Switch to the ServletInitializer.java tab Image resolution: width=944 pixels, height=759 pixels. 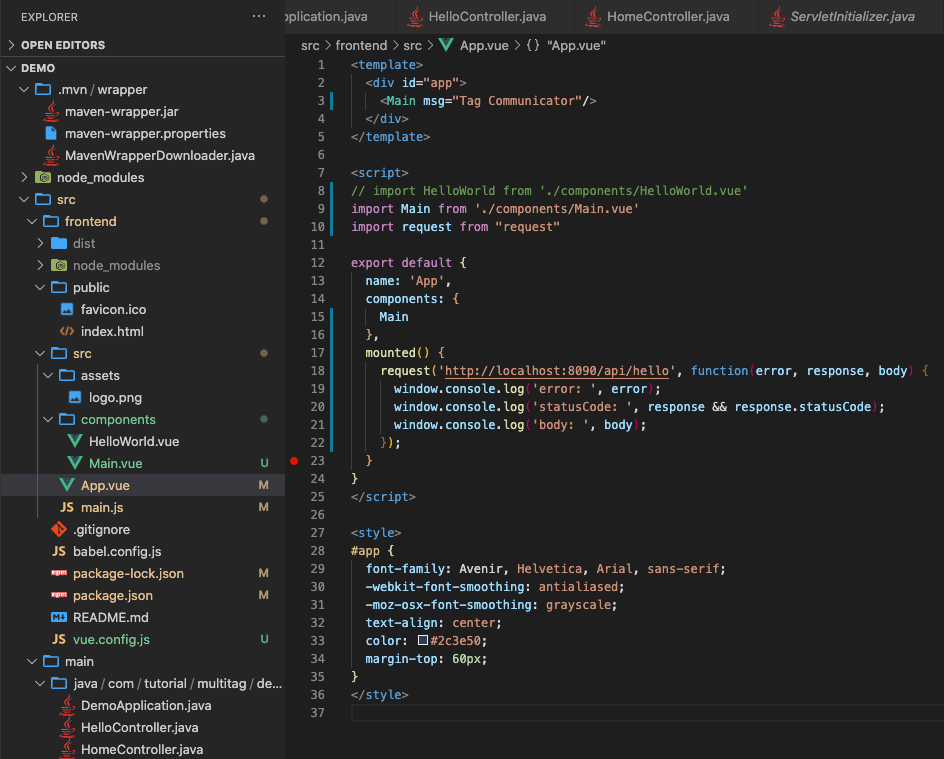pyautogui.click(x=851, y=17)
